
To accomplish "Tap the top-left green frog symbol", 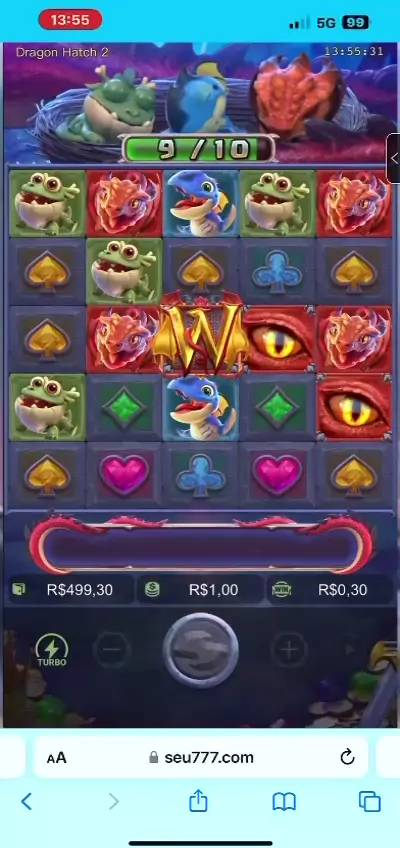I will (x=48, y=203).
